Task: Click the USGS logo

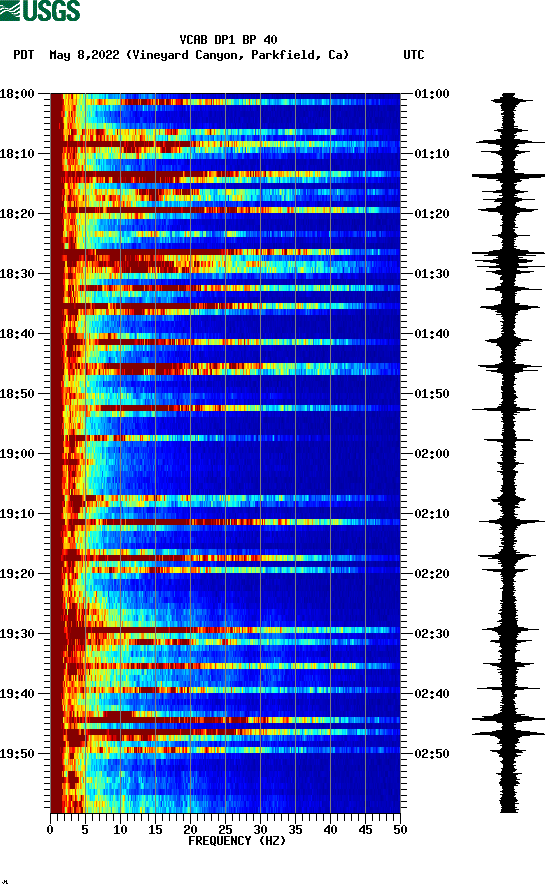Action: 40,10
